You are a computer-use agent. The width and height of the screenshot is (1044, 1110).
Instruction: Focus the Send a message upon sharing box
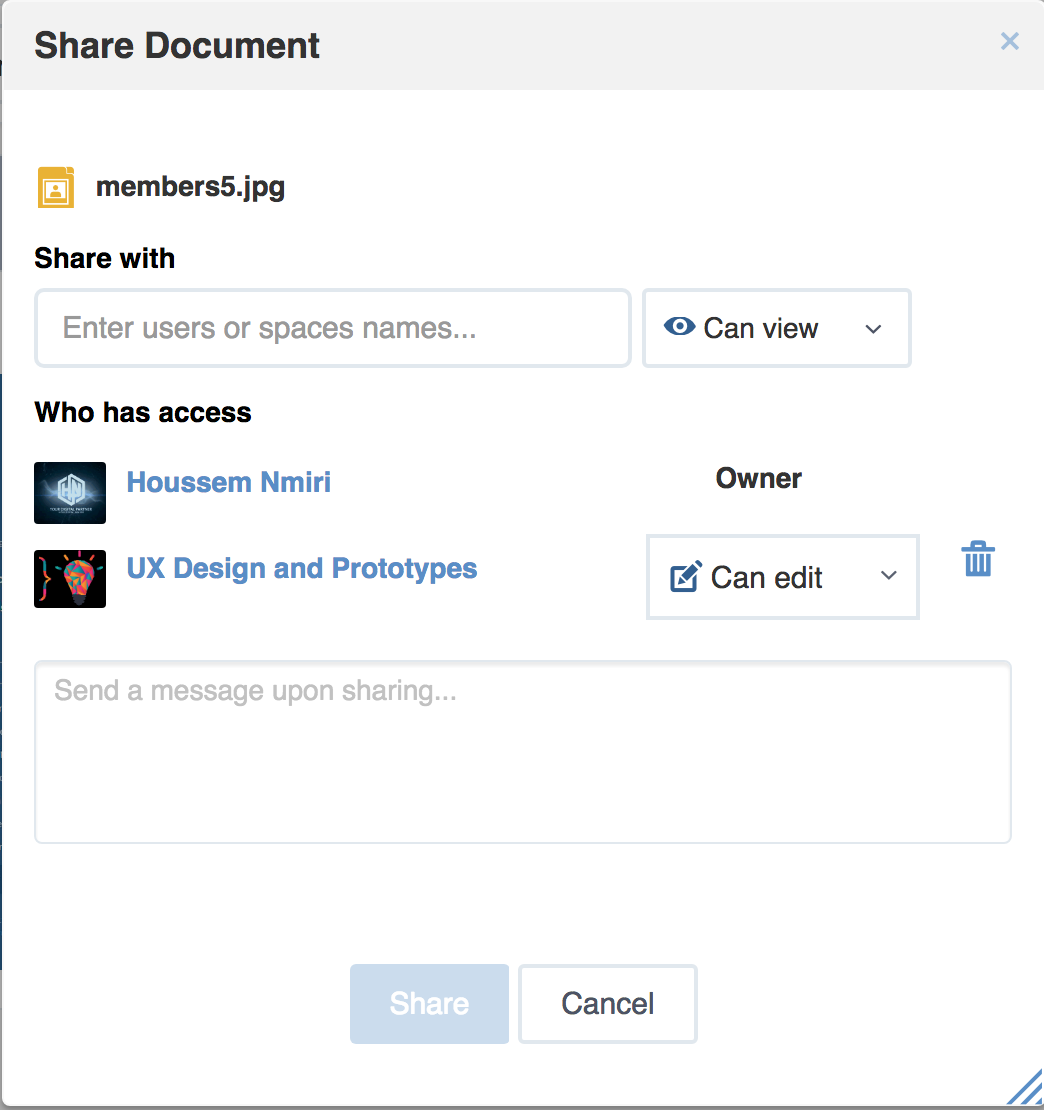(523, 752)
